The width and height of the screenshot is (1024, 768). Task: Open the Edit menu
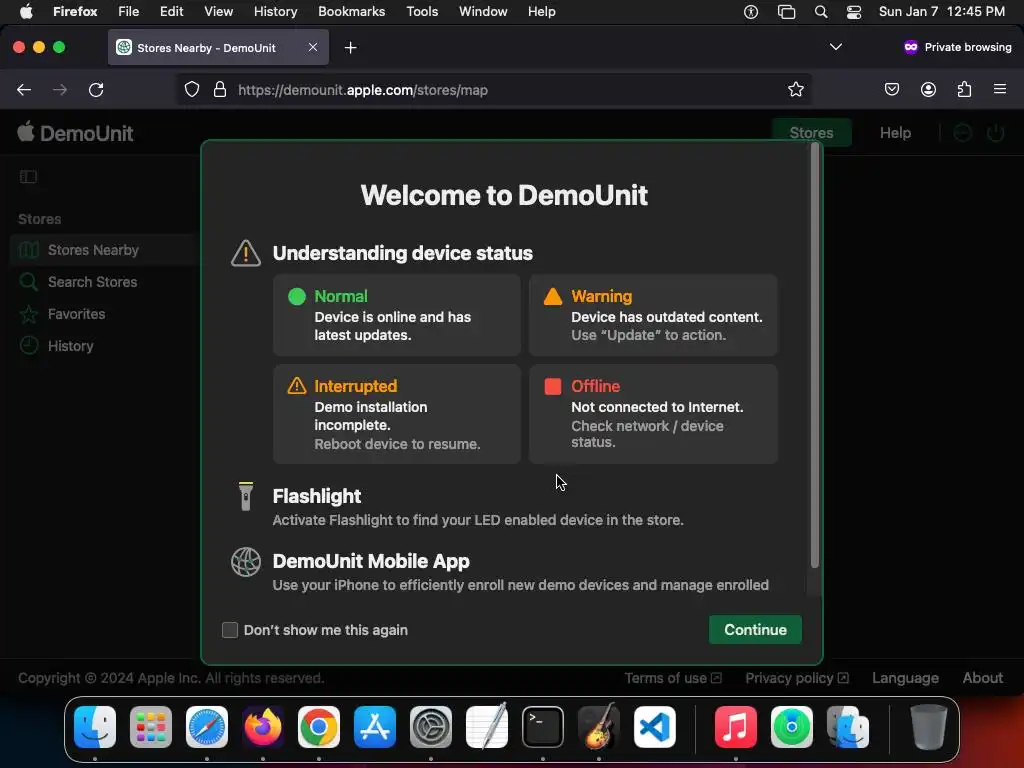pos(171,11)
